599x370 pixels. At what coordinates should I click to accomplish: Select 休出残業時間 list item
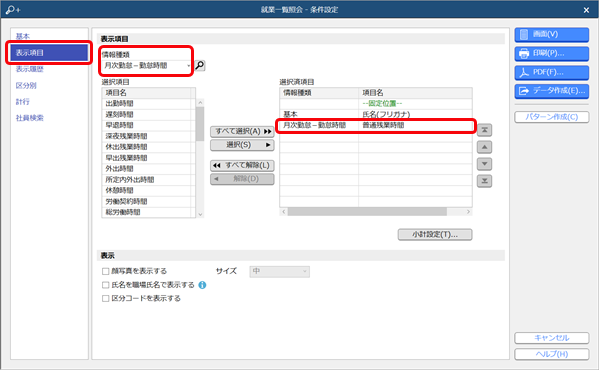(148, 147)
